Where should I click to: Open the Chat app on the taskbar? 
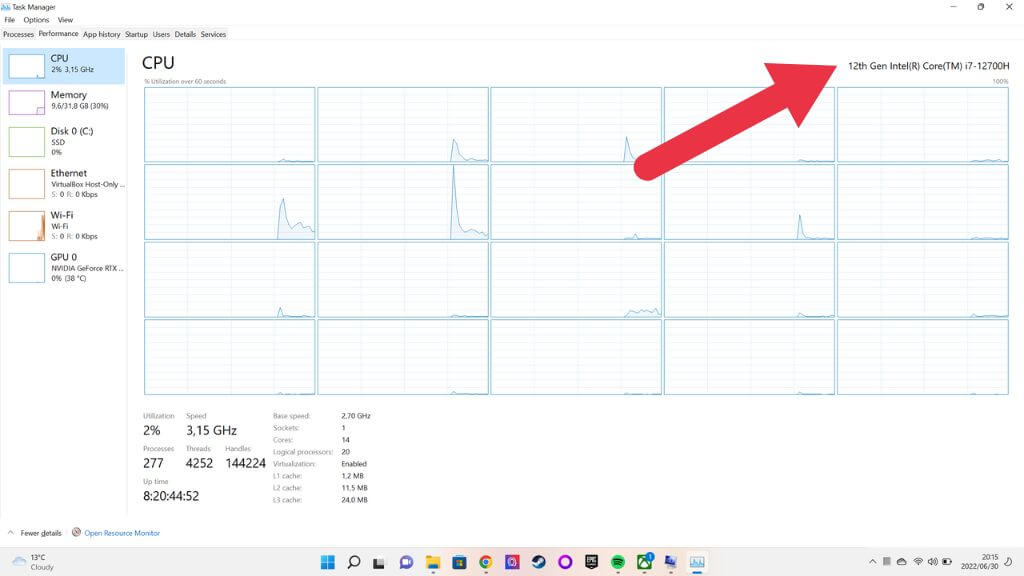coord(406,562)
